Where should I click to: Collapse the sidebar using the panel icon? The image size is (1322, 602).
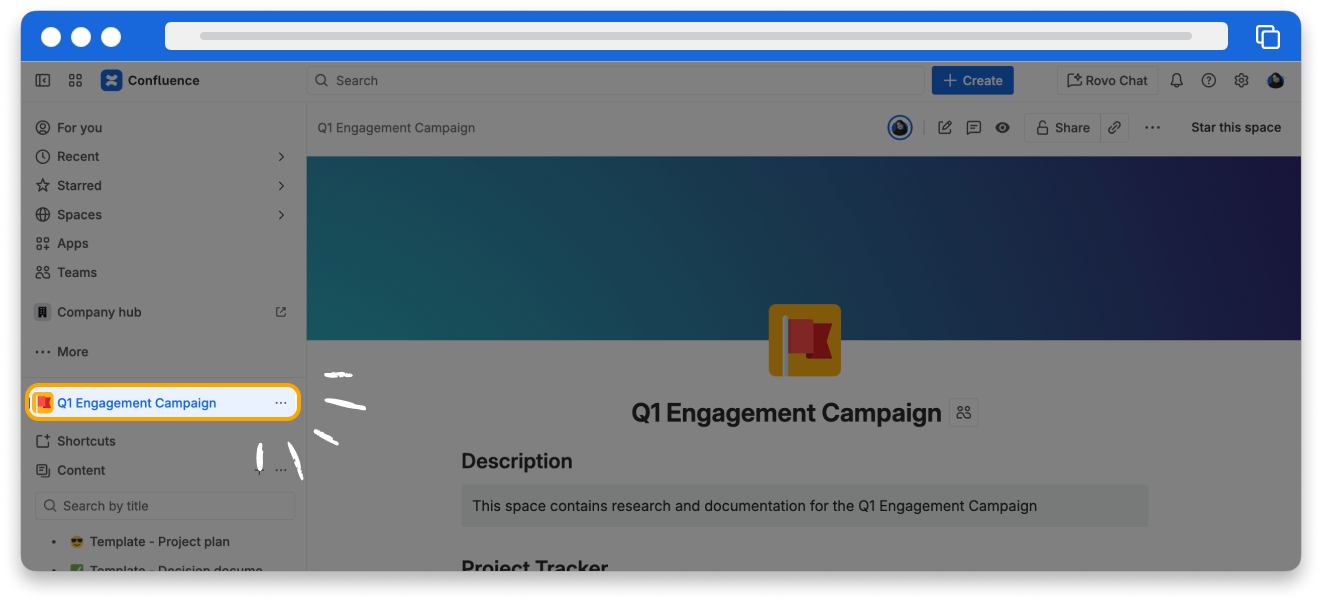[43, 81]
